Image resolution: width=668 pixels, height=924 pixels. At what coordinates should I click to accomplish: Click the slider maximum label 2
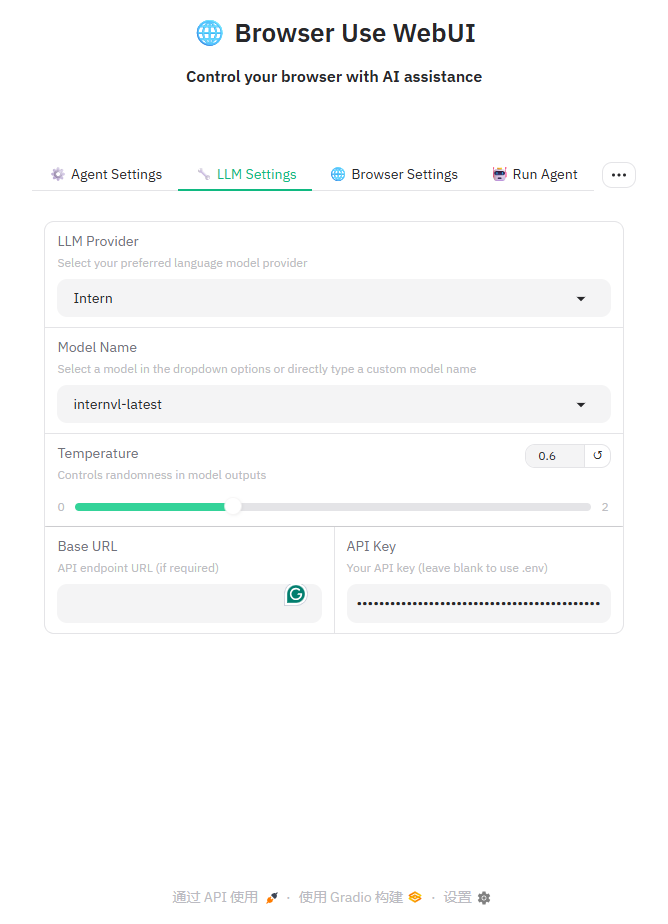[x=604, y=507]
